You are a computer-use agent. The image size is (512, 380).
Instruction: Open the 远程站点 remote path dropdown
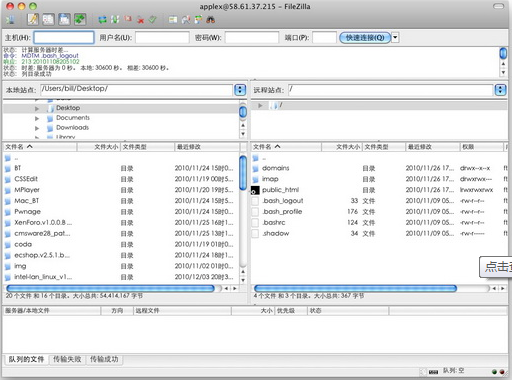(x=500, y=90)
